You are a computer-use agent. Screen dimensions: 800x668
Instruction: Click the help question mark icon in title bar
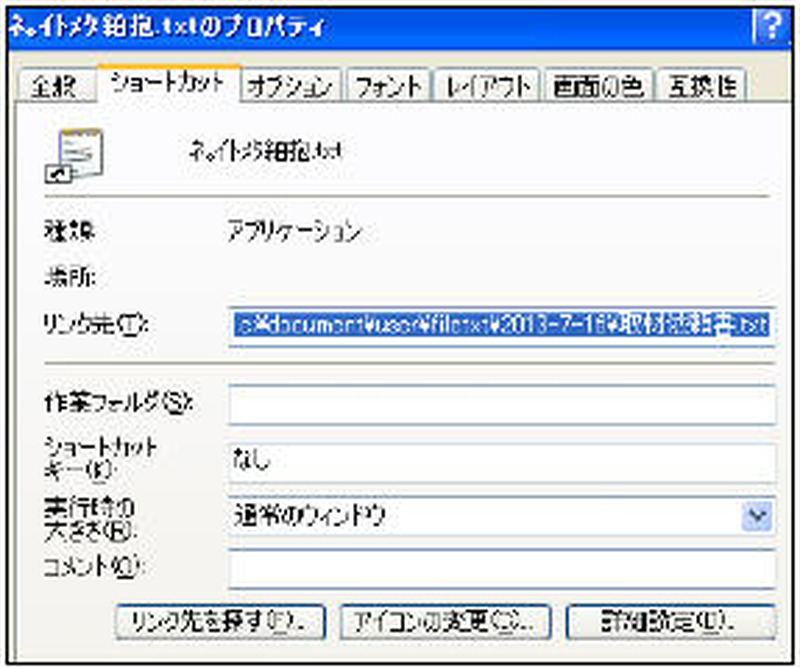point(767,26)
